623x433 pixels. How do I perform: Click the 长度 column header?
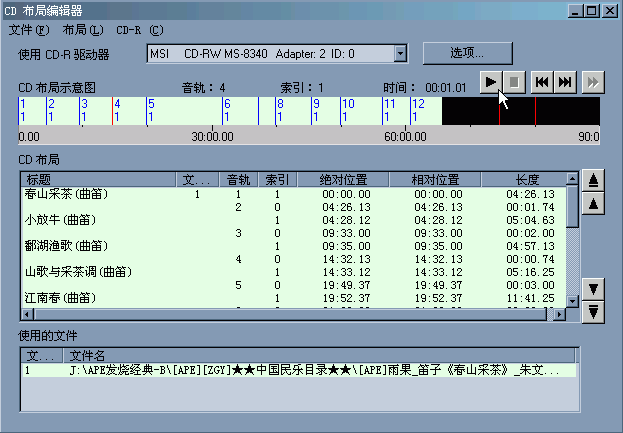[526, 179]
